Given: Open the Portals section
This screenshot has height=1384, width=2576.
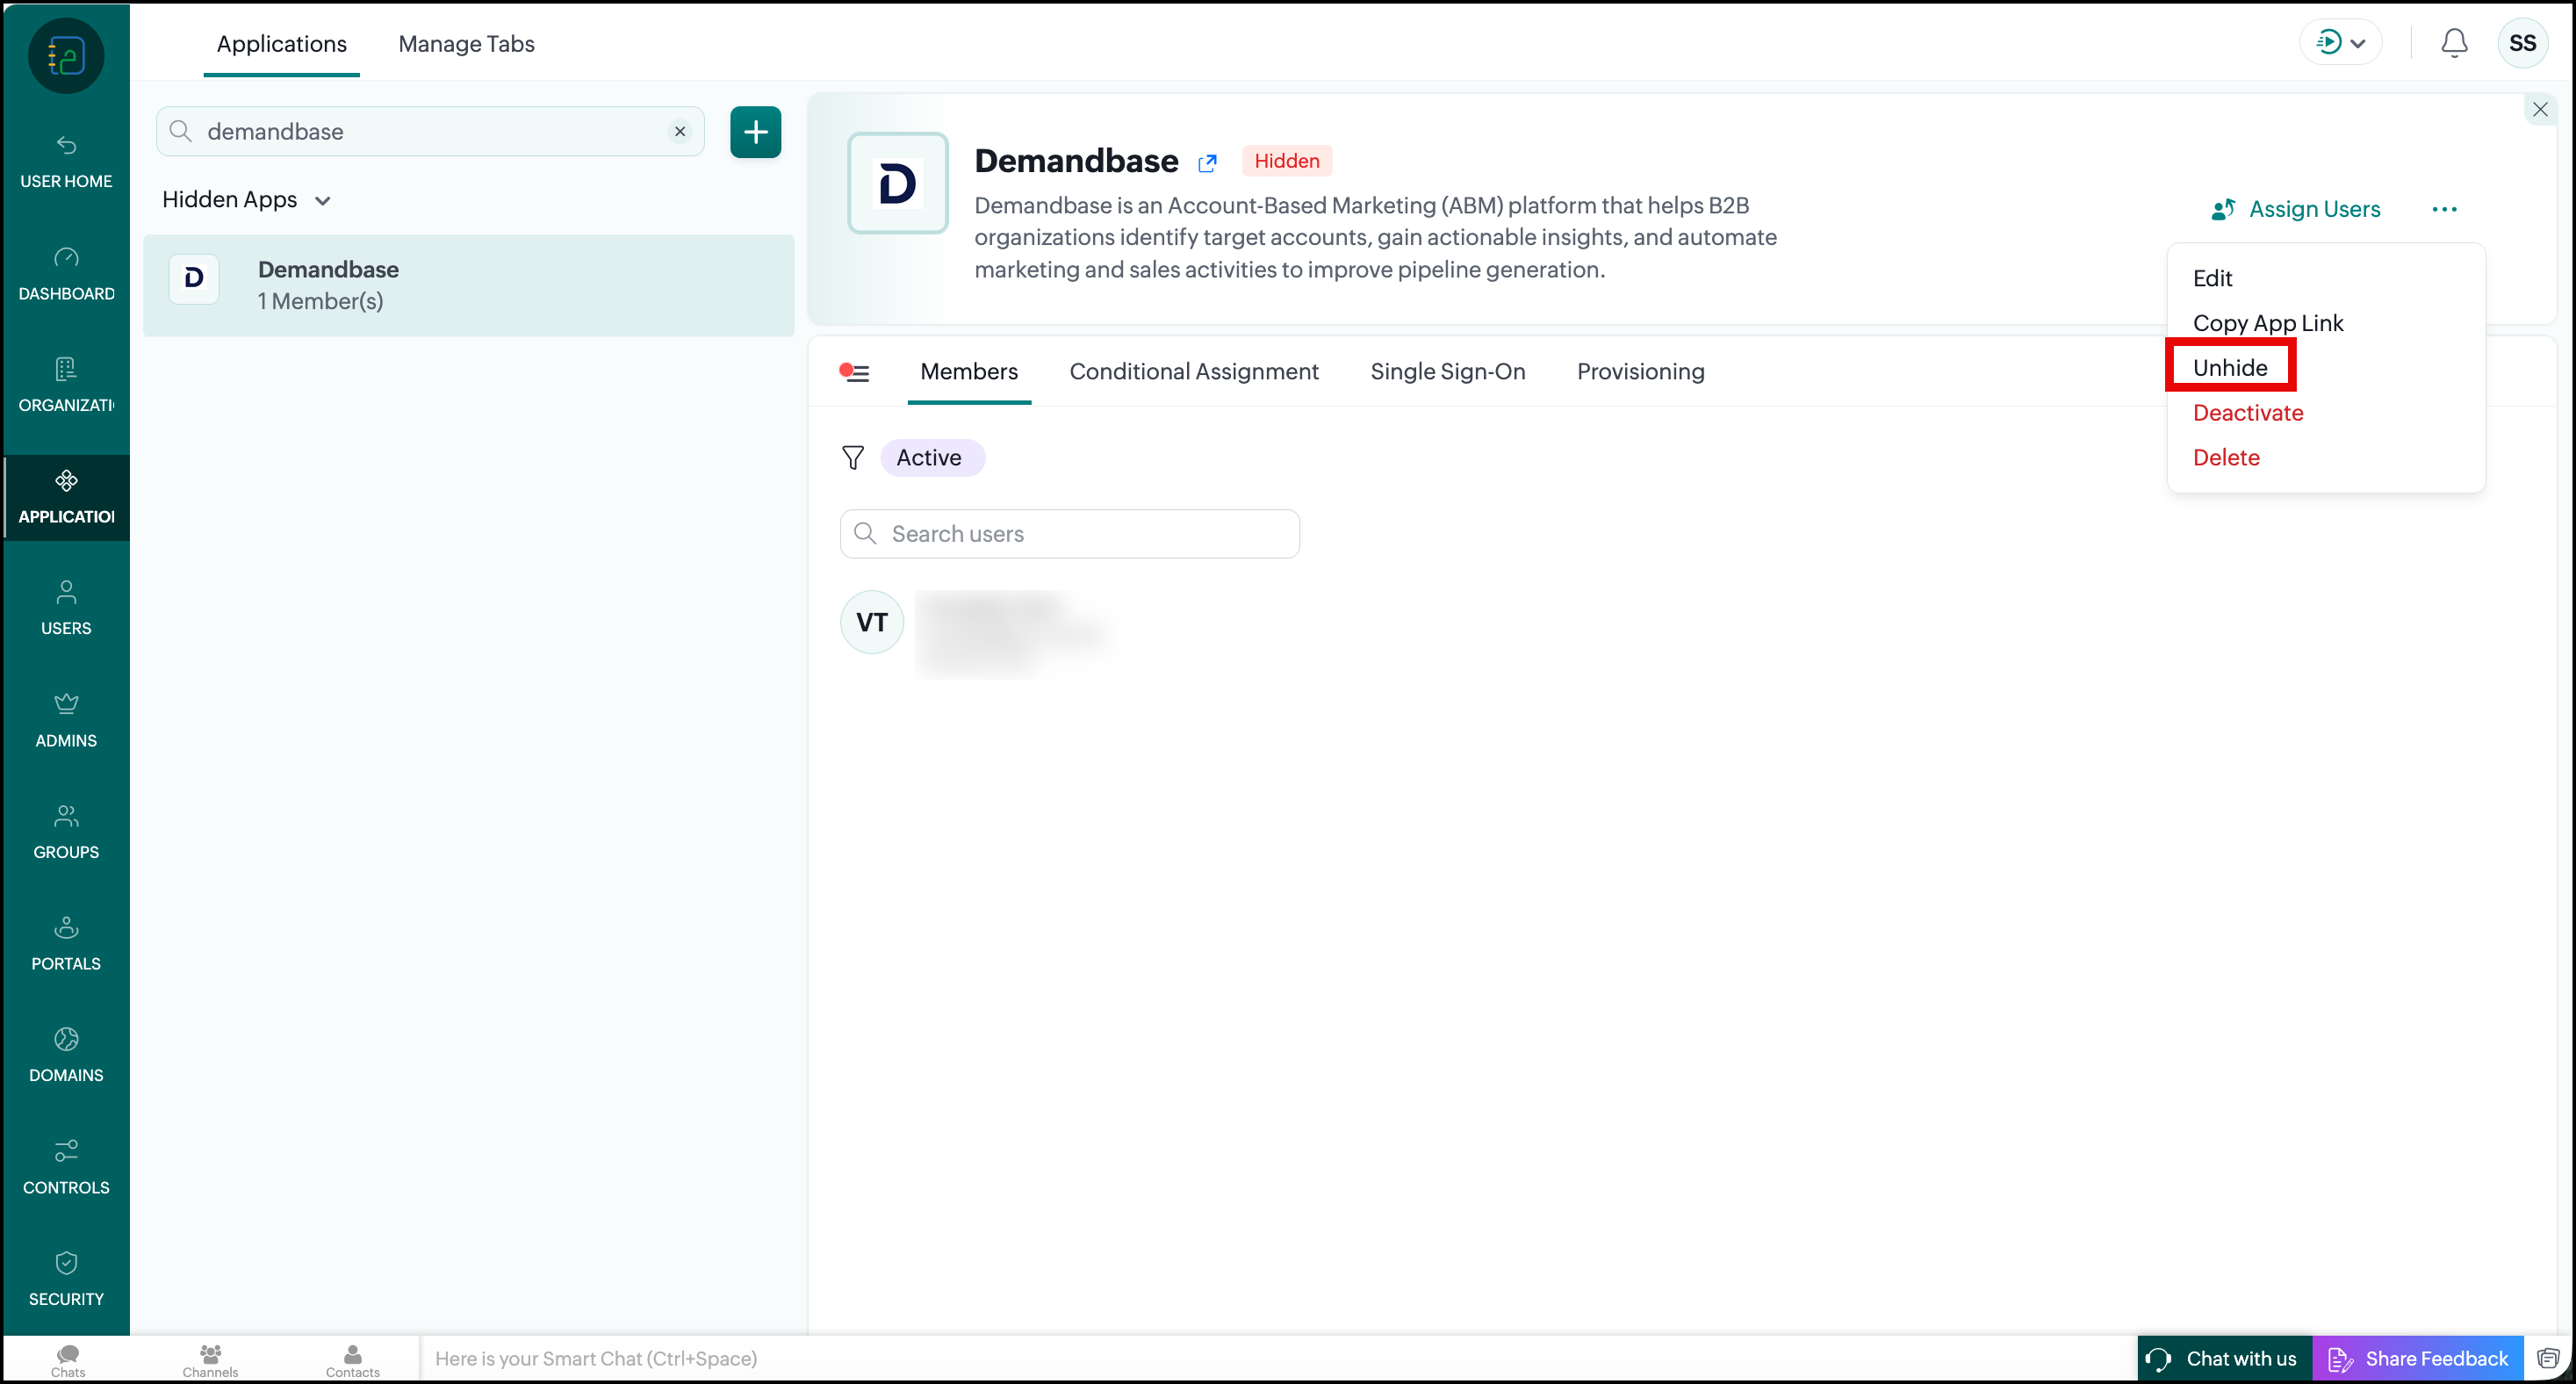Looking at the screenshot, I should click(66, 944).
